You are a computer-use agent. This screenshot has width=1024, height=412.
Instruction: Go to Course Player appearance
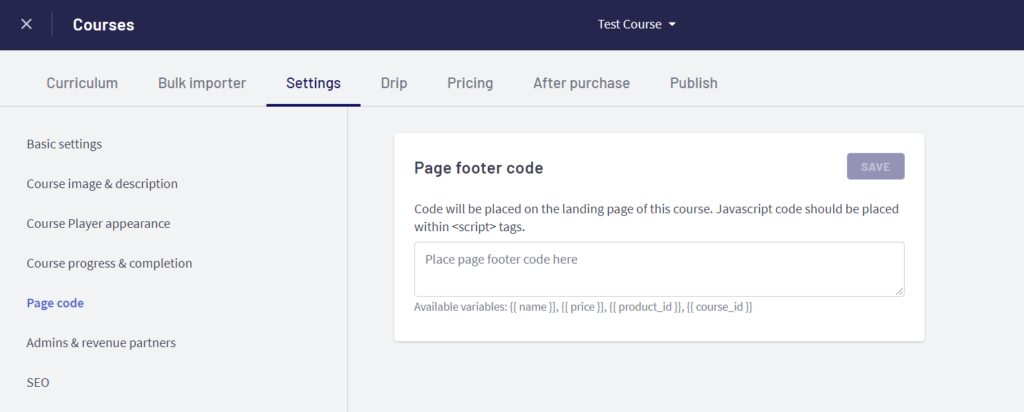click(98, 223)
